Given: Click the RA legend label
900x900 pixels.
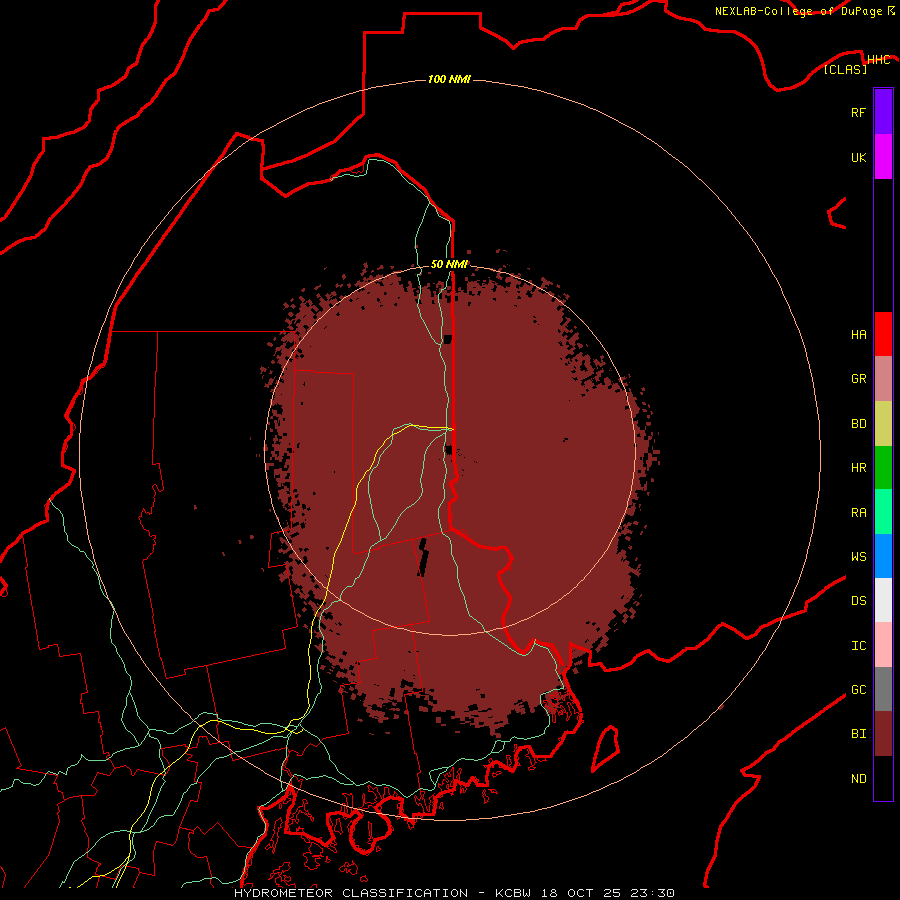Looking at the screenshot, I should [858, 512].
